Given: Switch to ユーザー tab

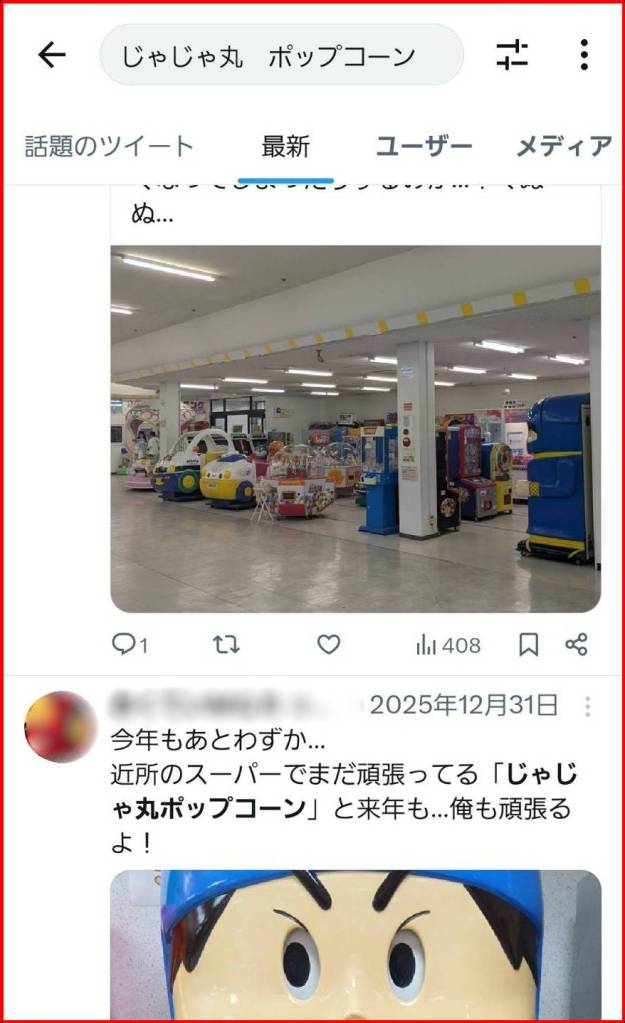Looking at the screenshot, I should point(424,146).
